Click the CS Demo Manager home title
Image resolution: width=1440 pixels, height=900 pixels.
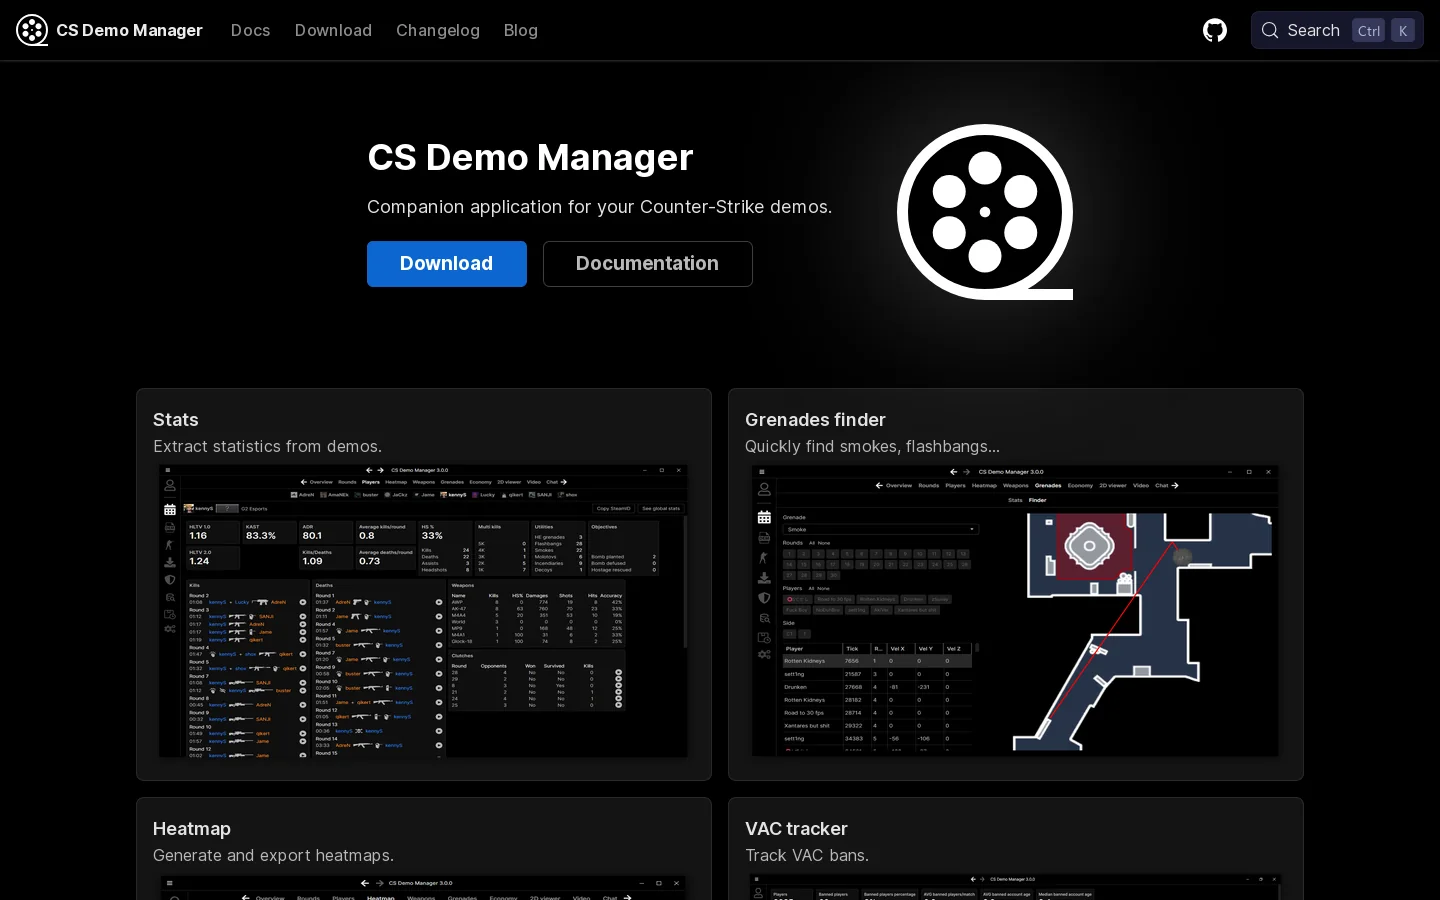point(129,30)
